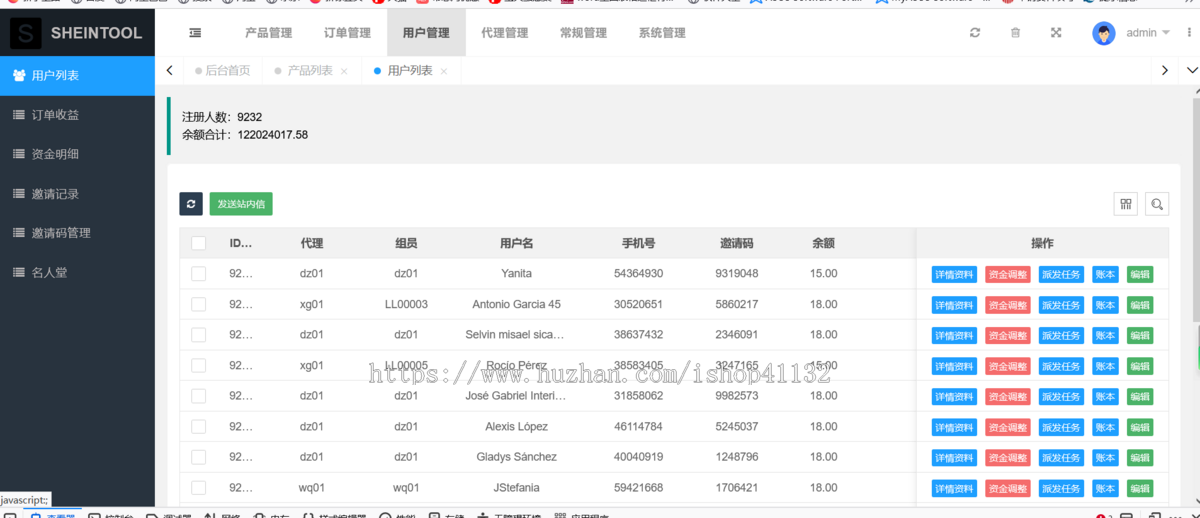The image size is (1200, 518).
Task: Click 派发任务 for Gladys Sánchez
Action: click(1061, 458)
